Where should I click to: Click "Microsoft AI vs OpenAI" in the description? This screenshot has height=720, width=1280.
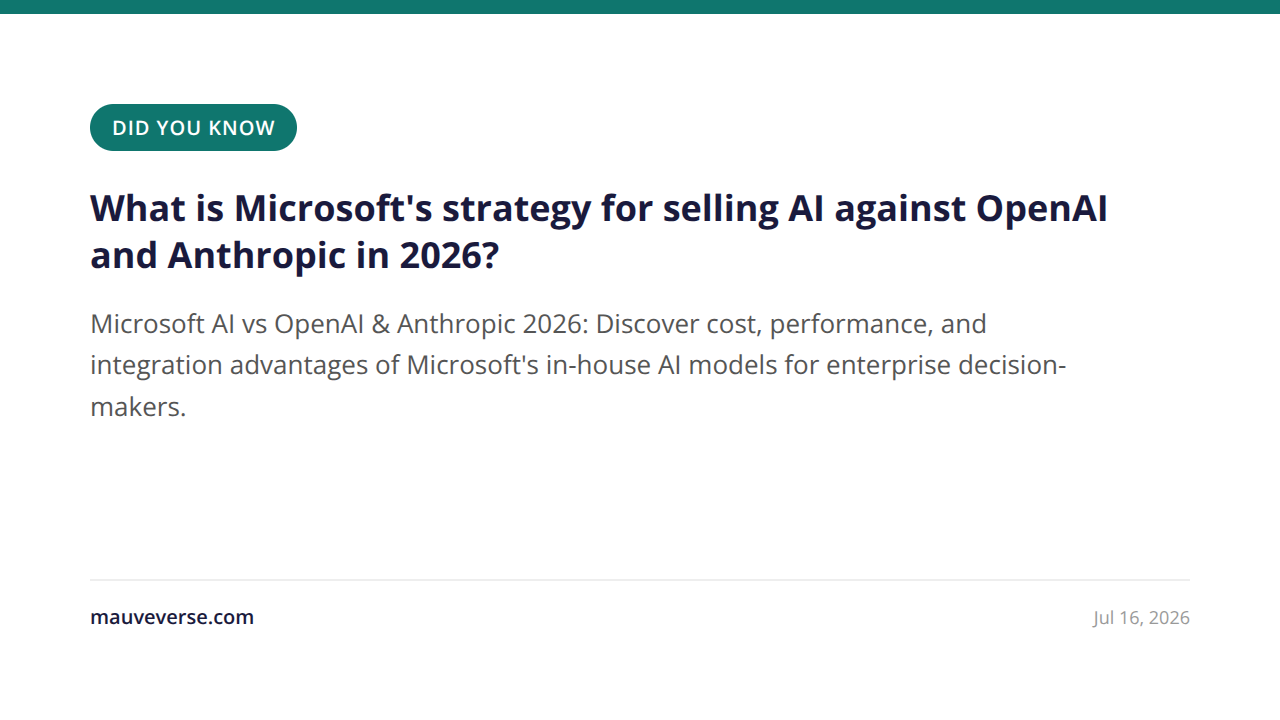tap(229, 324)
